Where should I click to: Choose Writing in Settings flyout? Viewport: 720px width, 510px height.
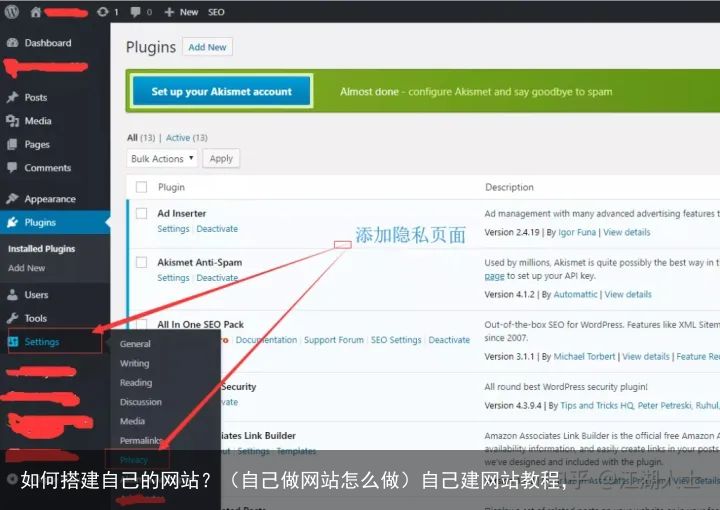[135, 363]
